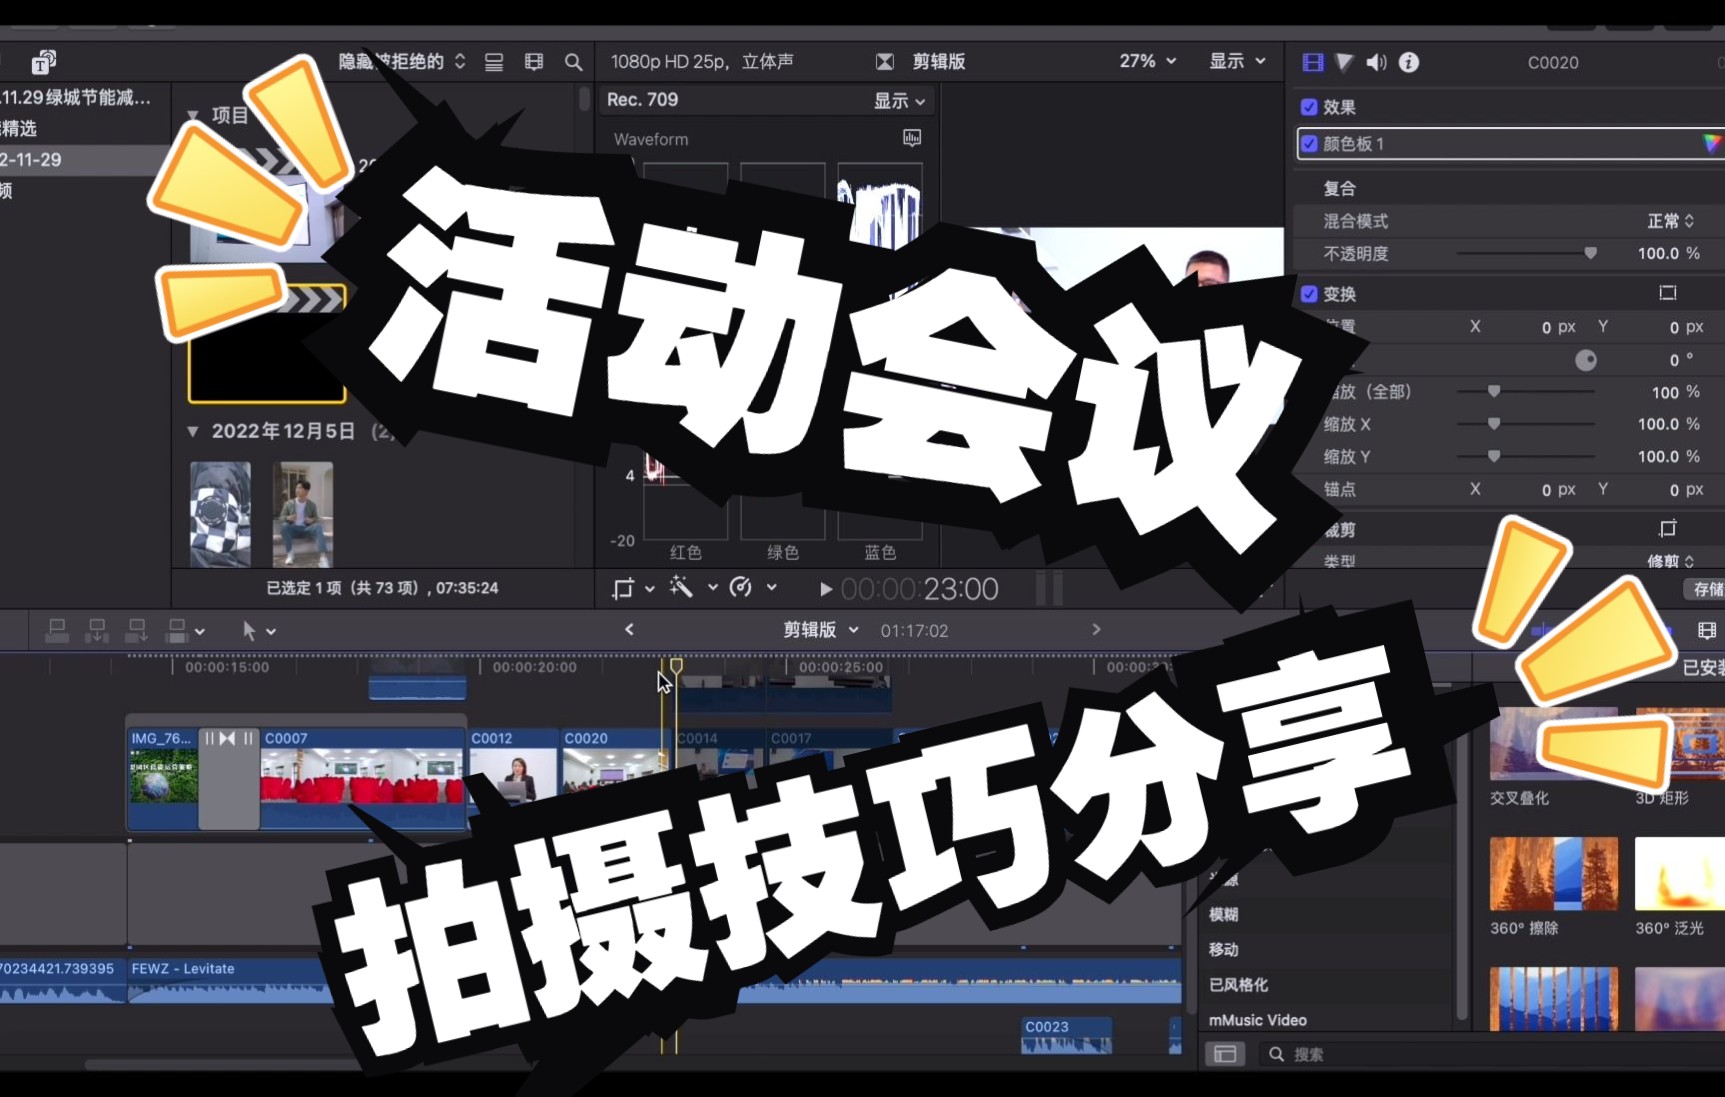Adjust the 不透明度 opacity slider
Screen dimensions: 1725x1097
(1590, 253)
